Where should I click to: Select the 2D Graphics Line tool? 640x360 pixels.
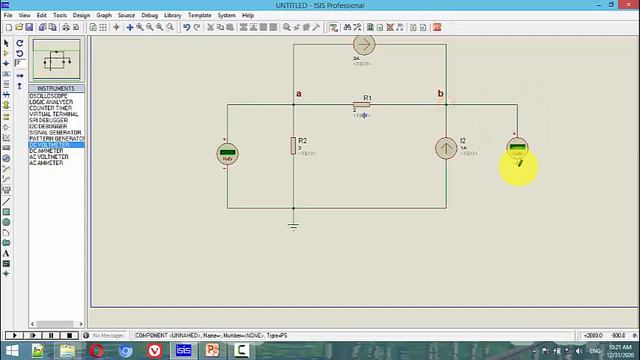click(6, 201)
